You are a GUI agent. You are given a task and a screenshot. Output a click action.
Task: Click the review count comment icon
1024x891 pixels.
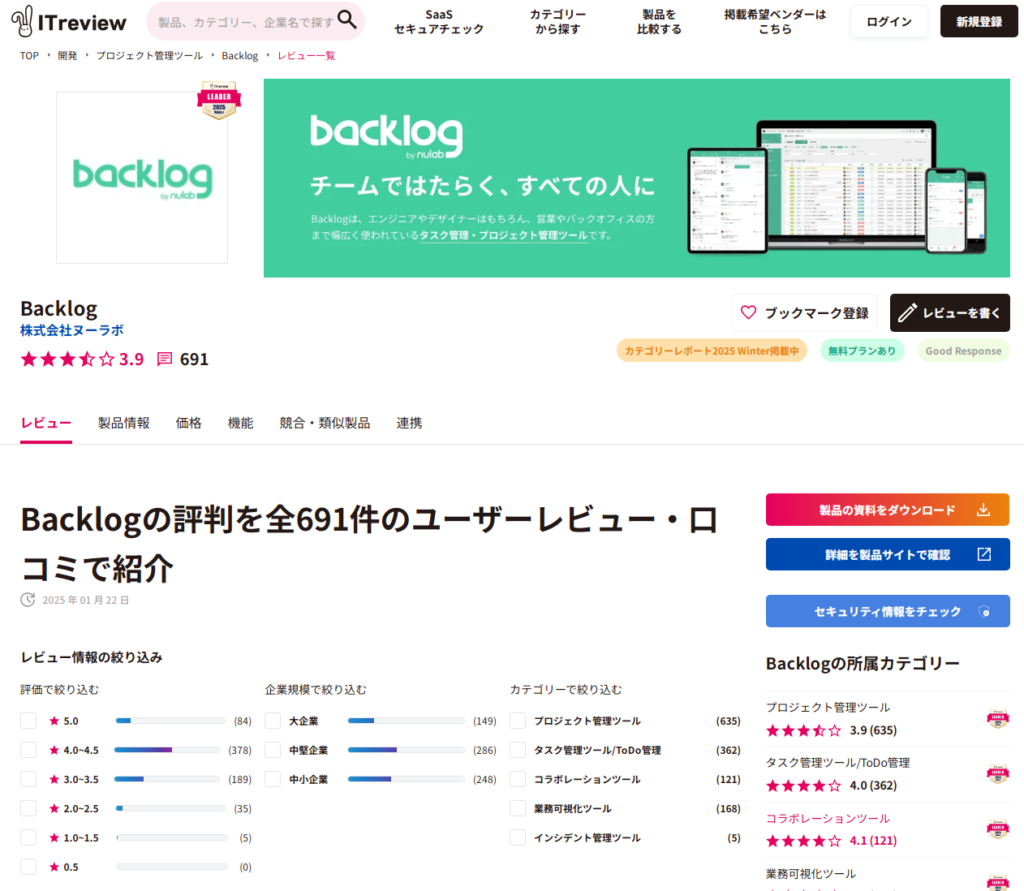click(165, 359)
